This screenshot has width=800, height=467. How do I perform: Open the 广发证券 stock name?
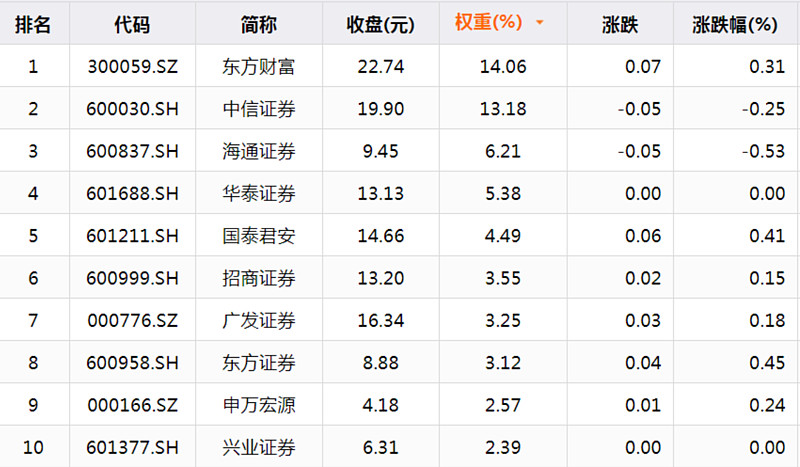pos(259,321)
